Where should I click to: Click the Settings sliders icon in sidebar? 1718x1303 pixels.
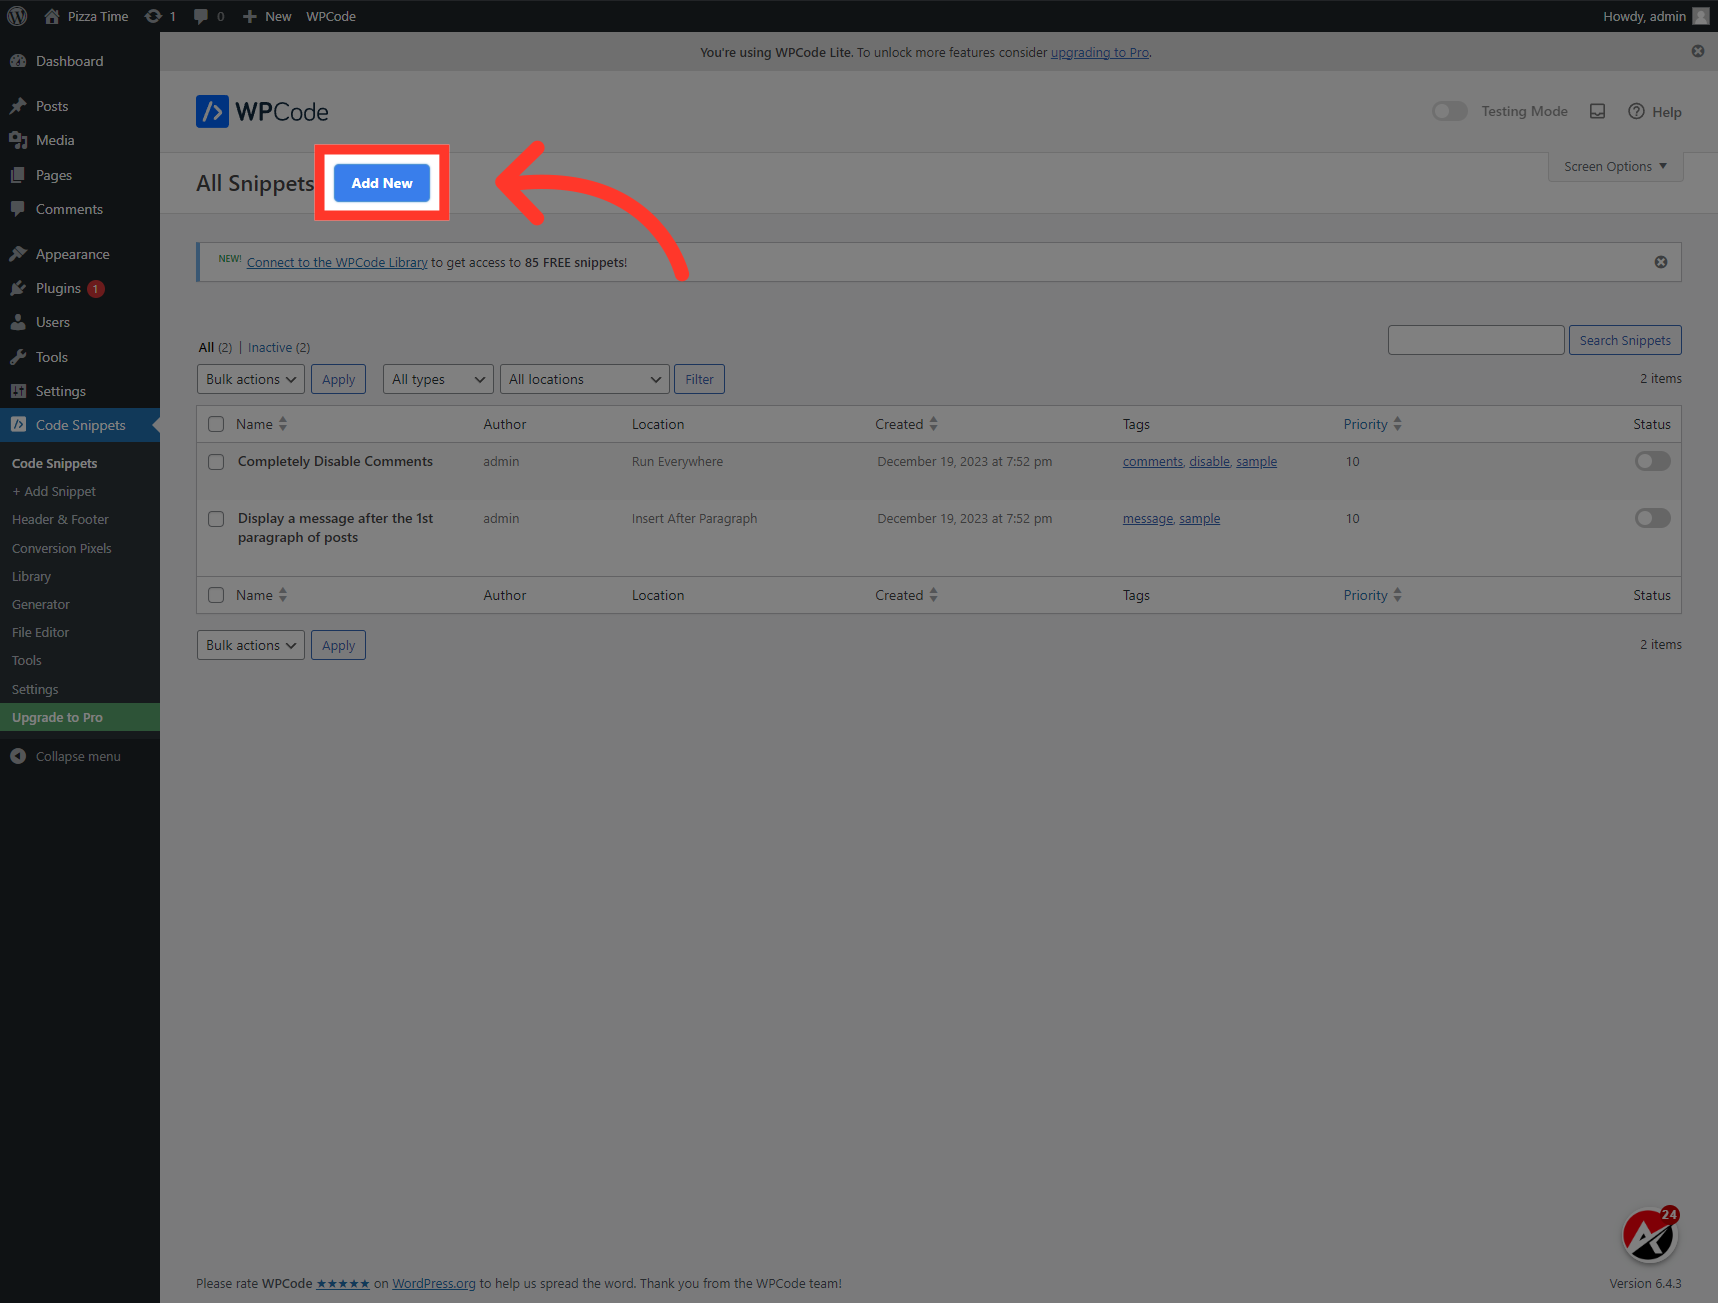pos(18,391)
